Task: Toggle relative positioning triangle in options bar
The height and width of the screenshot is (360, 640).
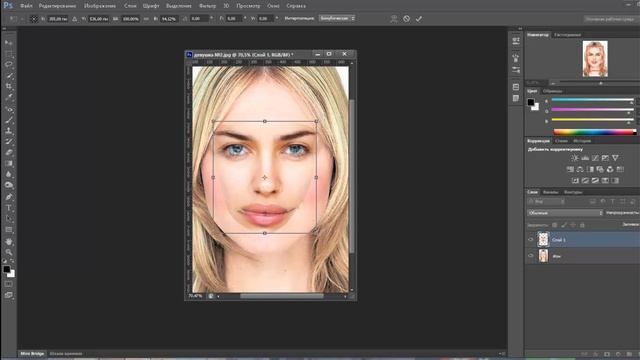Action: [x=74, y=19]
